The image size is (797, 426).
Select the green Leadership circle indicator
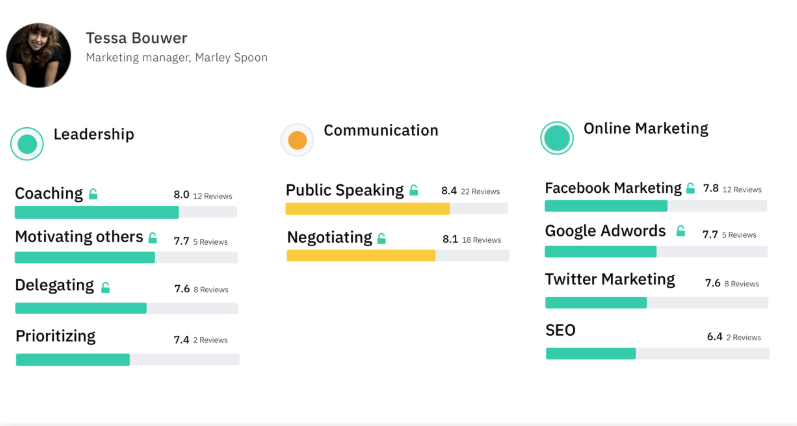click(x=27, y=144)
